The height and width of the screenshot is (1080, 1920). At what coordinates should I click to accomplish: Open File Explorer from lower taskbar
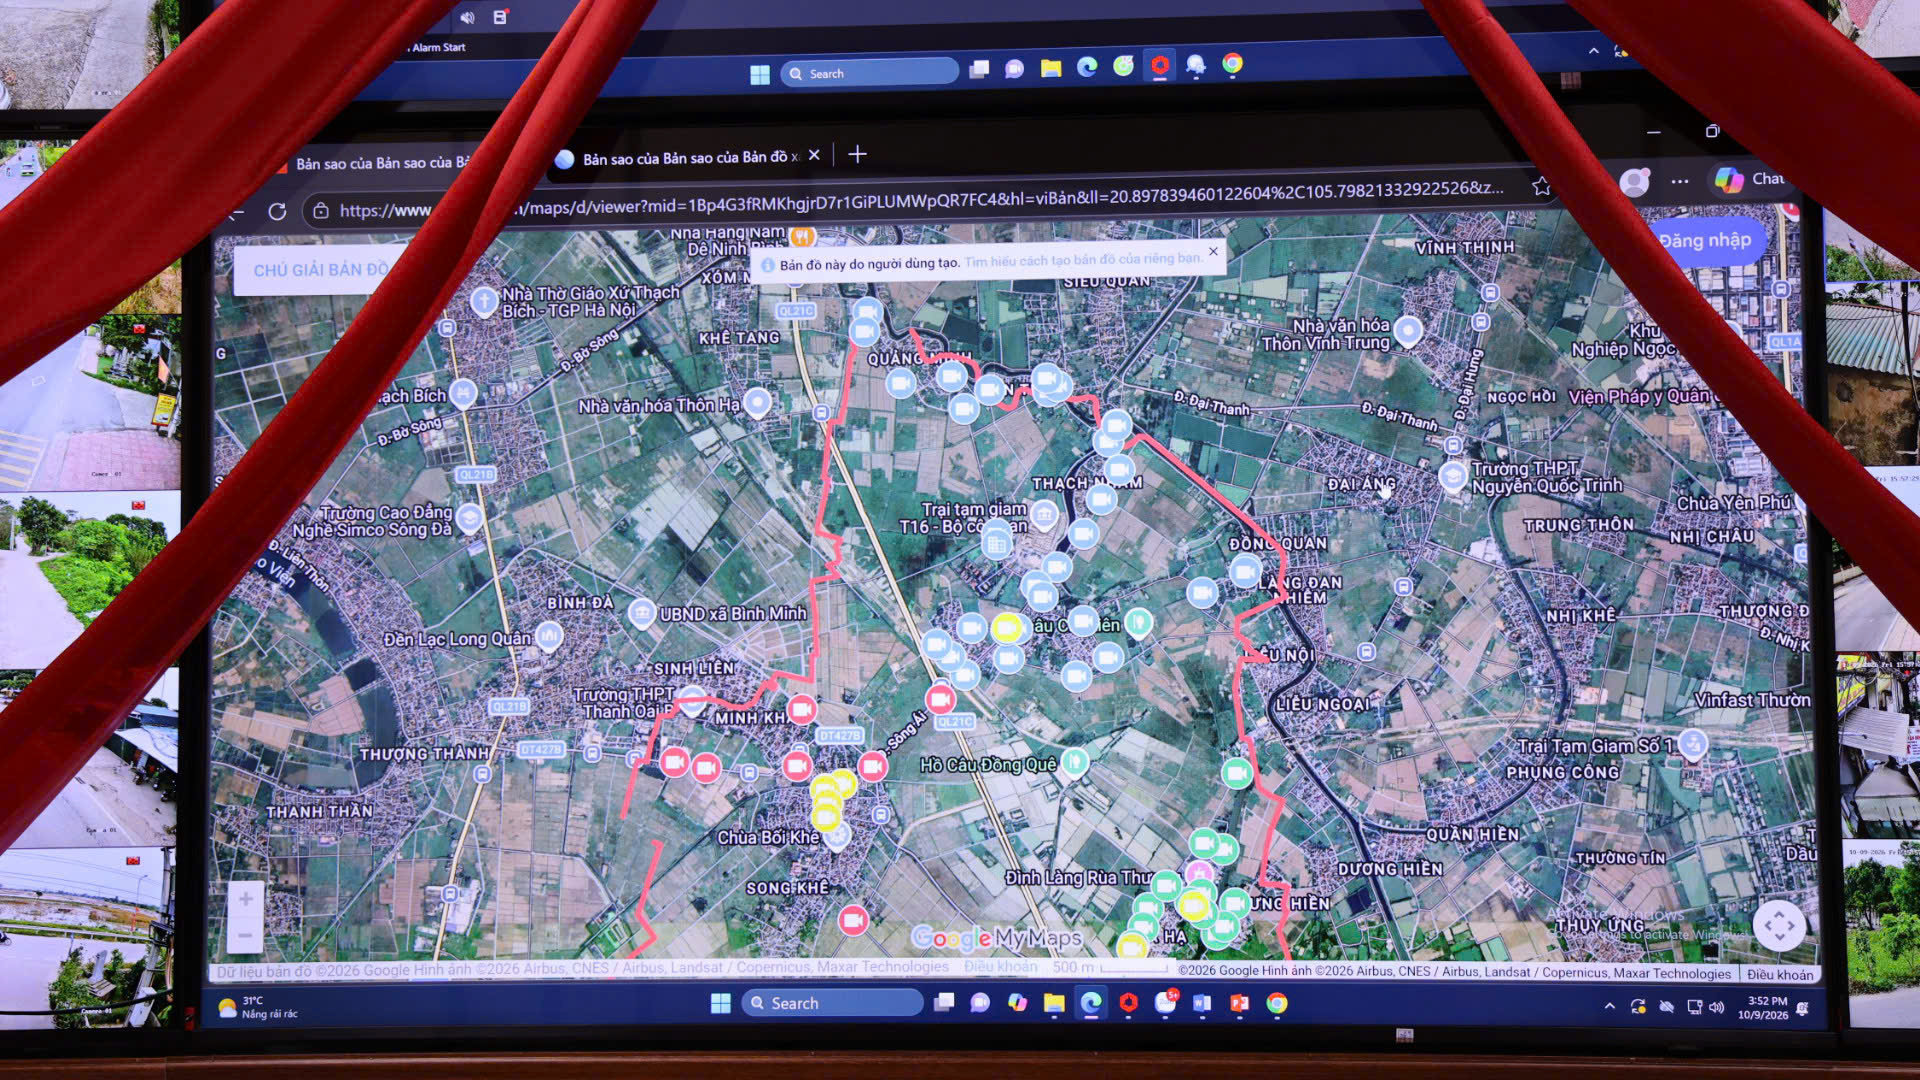(x=1054, y=1003)
